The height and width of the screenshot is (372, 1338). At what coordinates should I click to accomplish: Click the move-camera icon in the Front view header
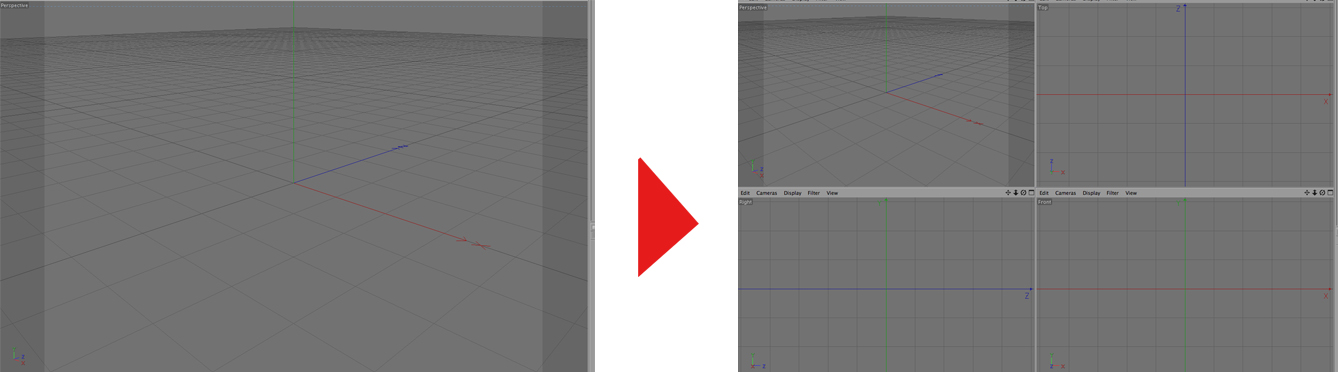click(x=1307, y=193)
